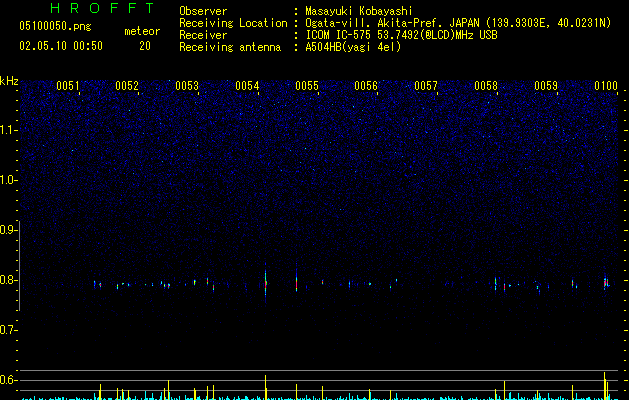Click the 1.0 kHz axis label
The height and width of the screenshot is (400, 629).
[8, 180]
